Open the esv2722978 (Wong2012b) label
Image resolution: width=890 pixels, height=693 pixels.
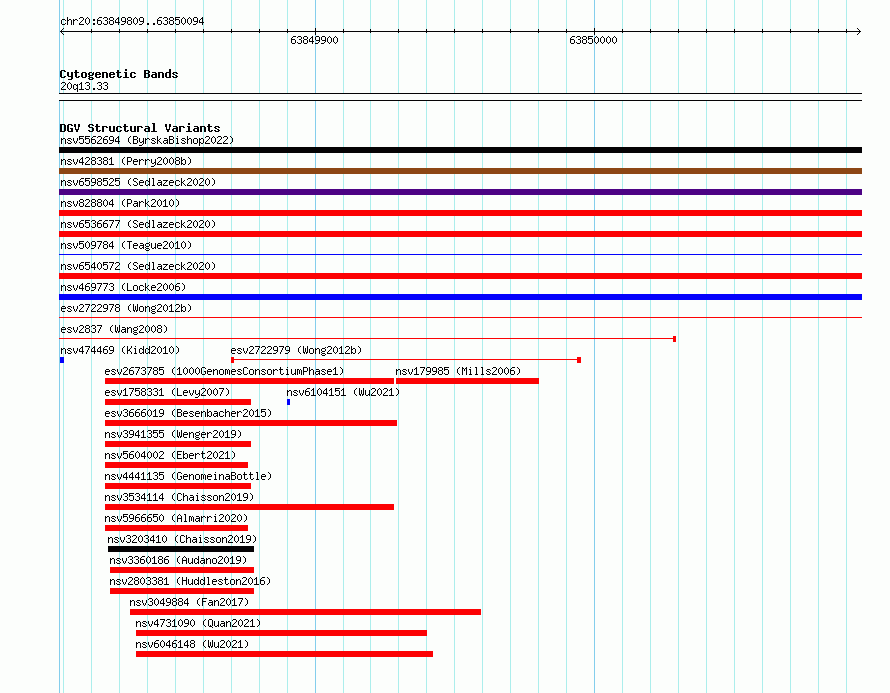pyautogui.click(x=126, y=308)
